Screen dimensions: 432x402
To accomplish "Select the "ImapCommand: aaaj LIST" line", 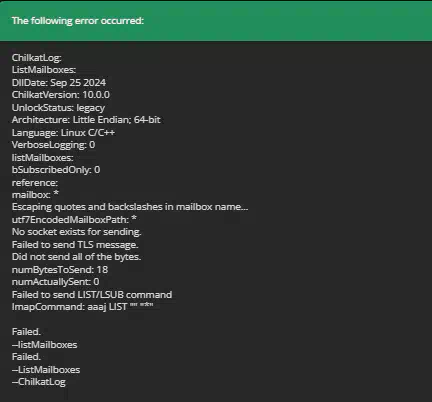I will tap(83, 307).
